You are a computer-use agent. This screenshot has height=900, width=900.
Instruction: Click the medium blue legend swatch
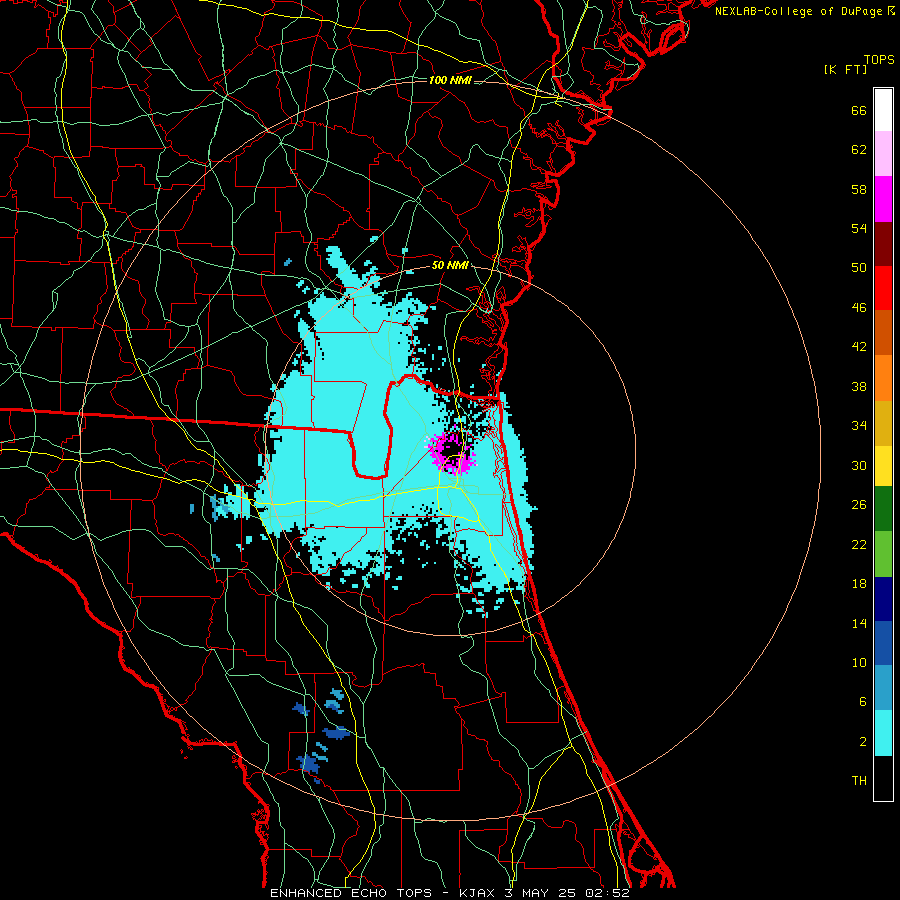[x=883, y=643]
